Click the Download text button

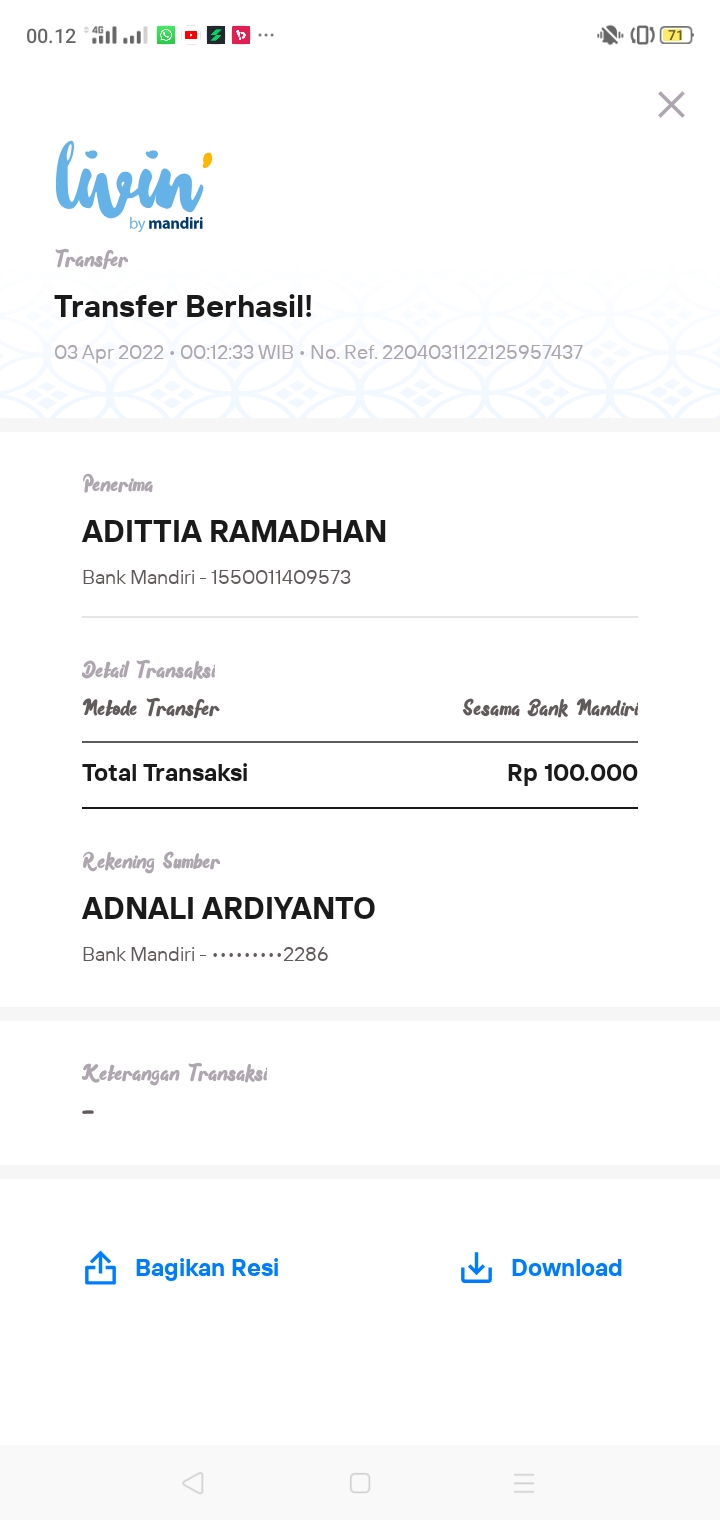click(566, 1268)
